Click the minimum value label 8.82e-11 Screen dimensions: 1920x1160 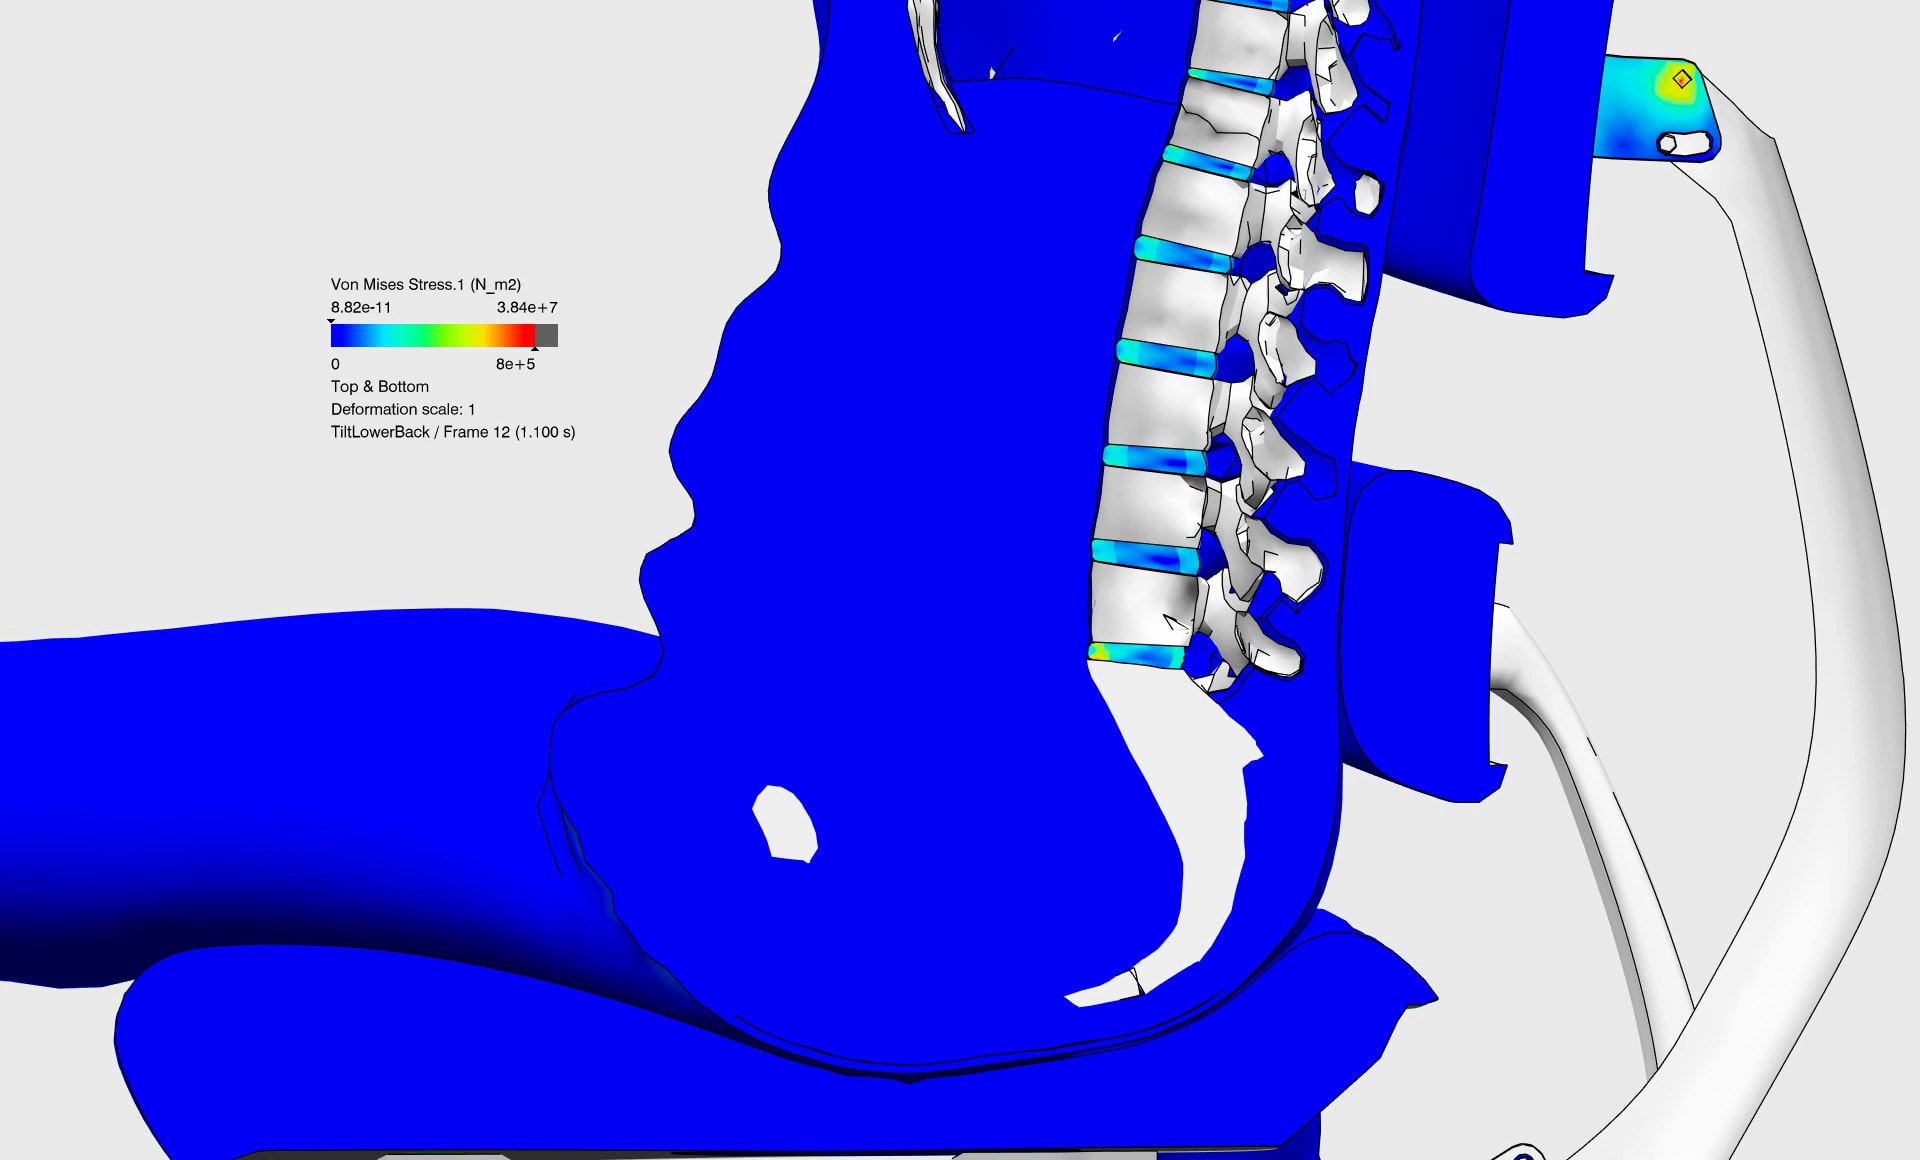(x=360, y=308)
